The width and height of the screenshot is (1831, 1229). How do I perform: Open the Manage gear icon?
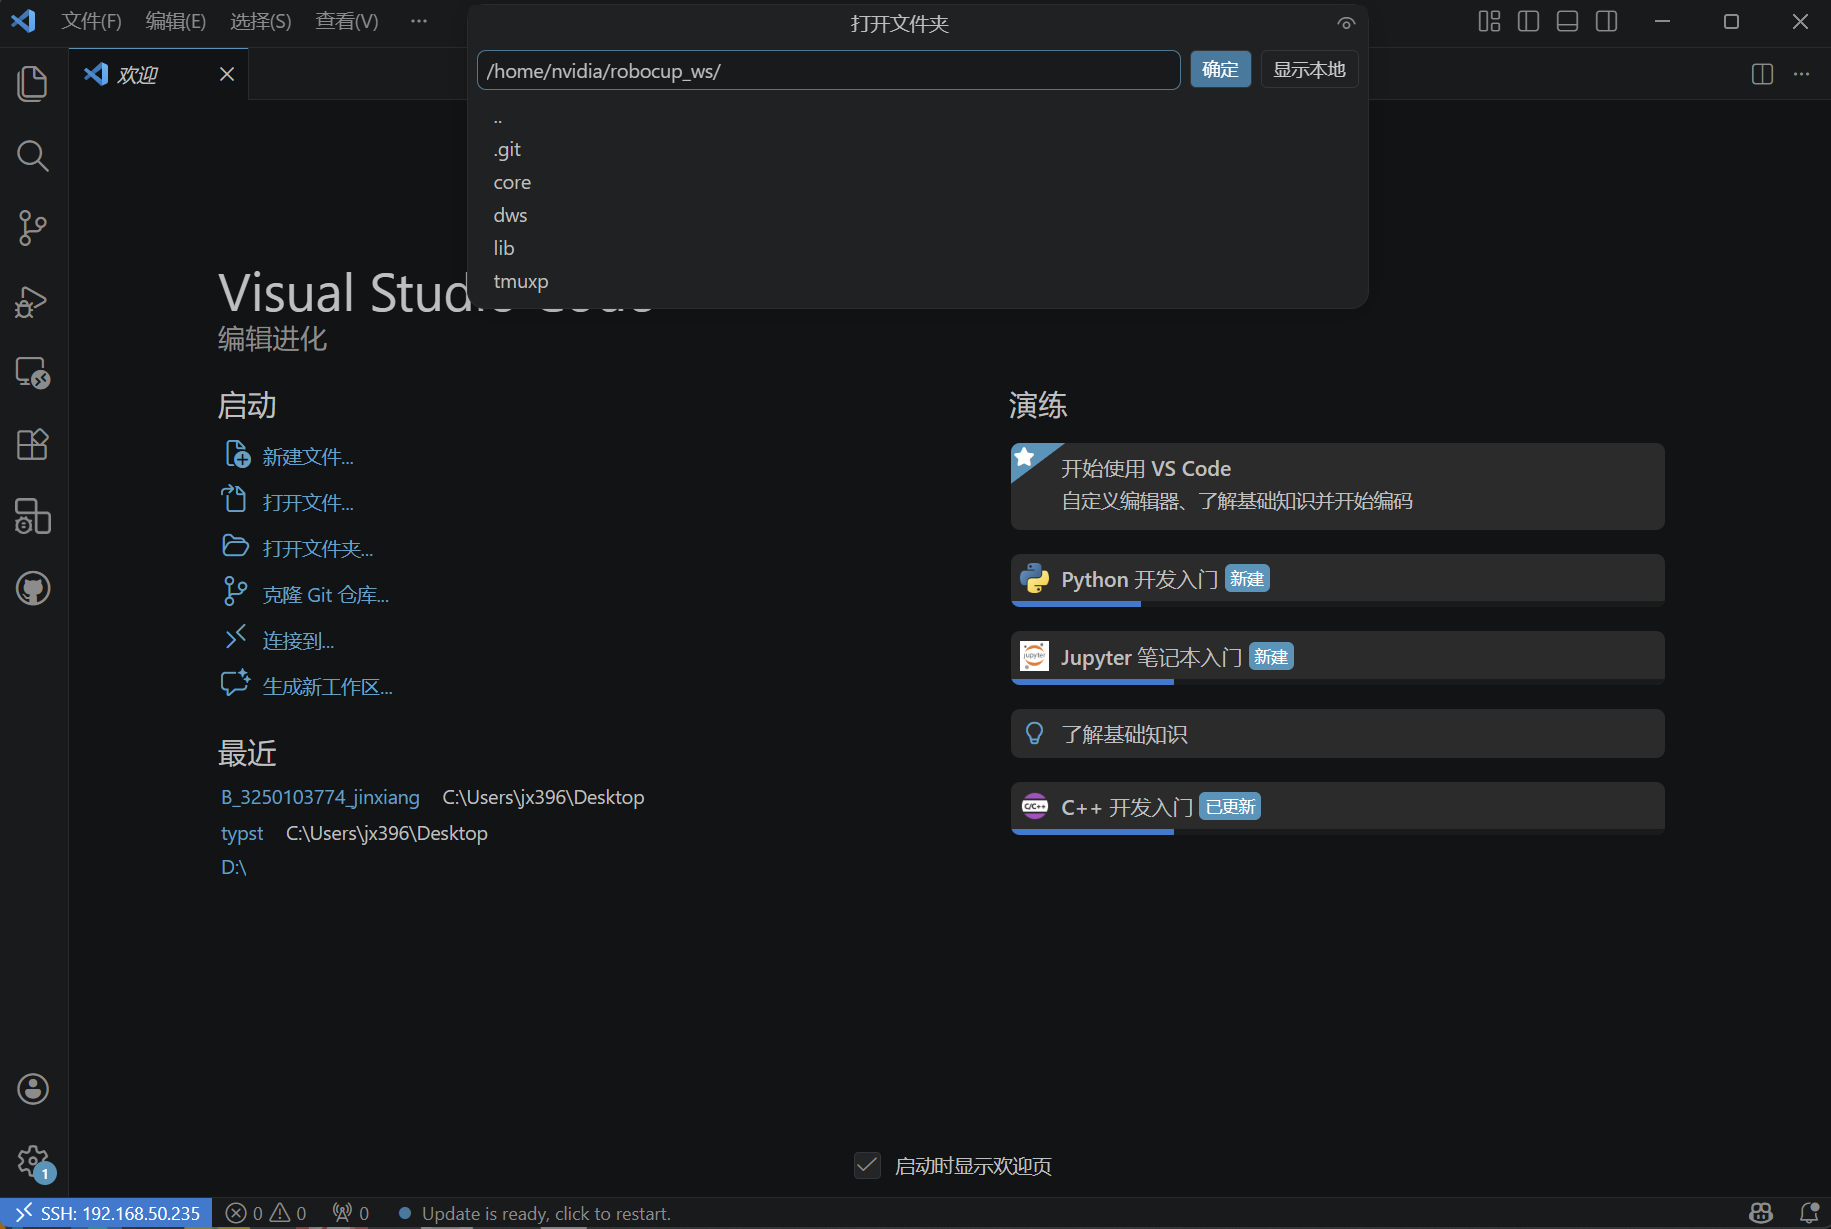[x=33, y=1162]
